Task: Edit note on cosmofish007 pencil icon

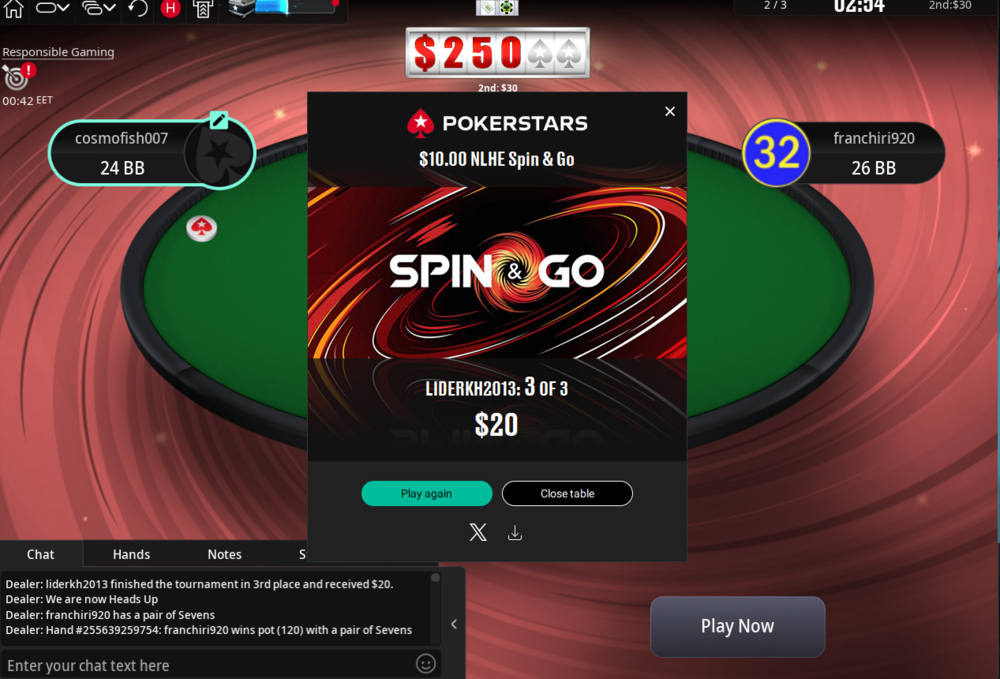Action: pos(219,119)
